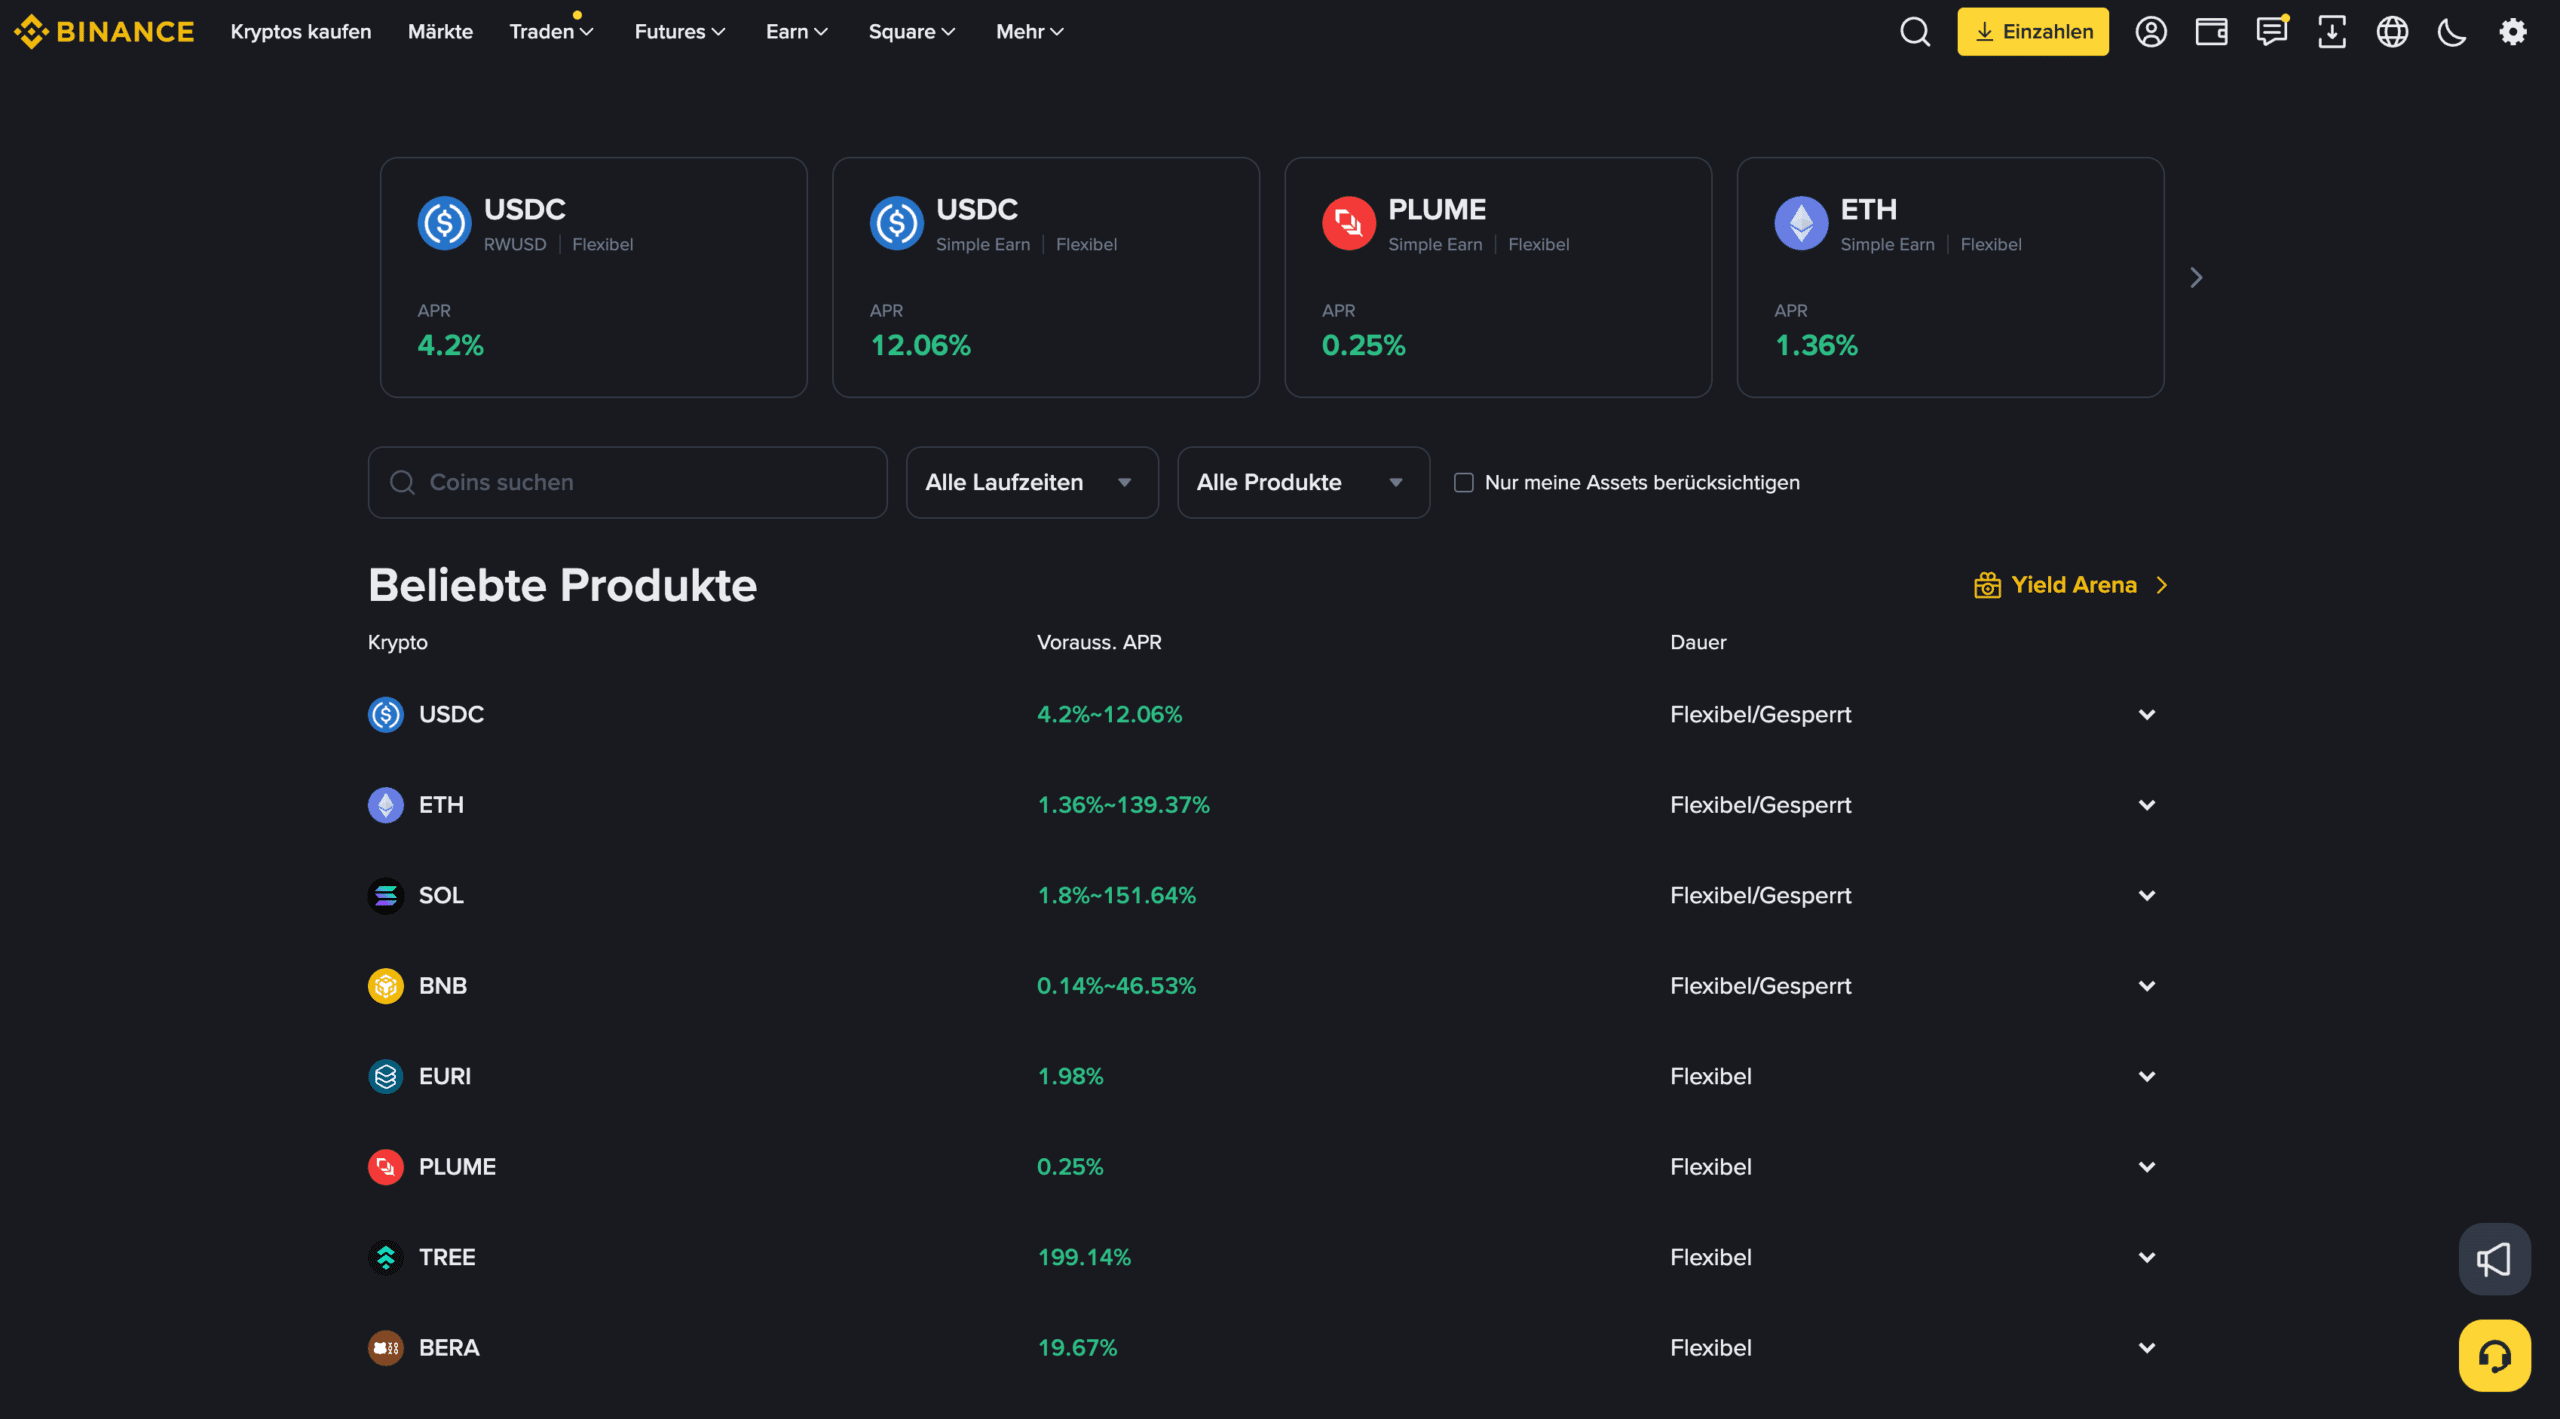Open the Alle Laufzeiten dropdown
This screenshot has height=1419, width=2560.
pos(1031,483)
